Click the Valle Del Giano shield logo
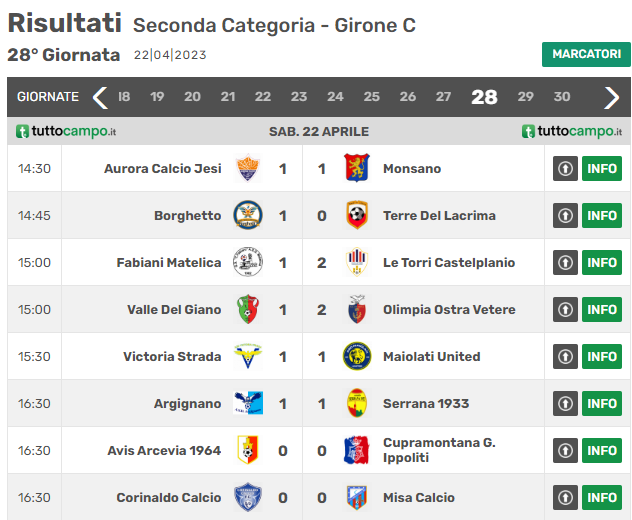Screen dimensions: 632x520 pyautogui.click(x=247, y=309)
